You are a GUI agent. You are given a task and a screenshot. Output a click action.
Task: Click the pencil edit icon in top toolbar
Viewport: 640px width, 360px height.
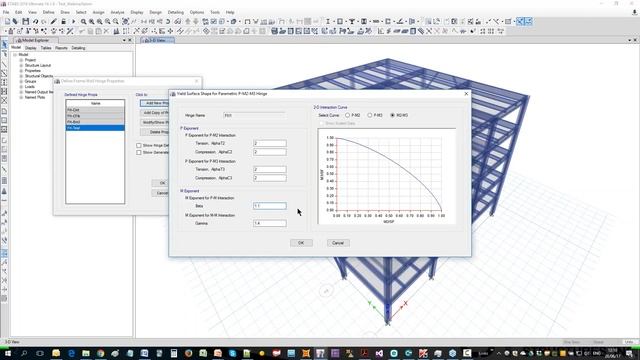[x=53, y=21]
